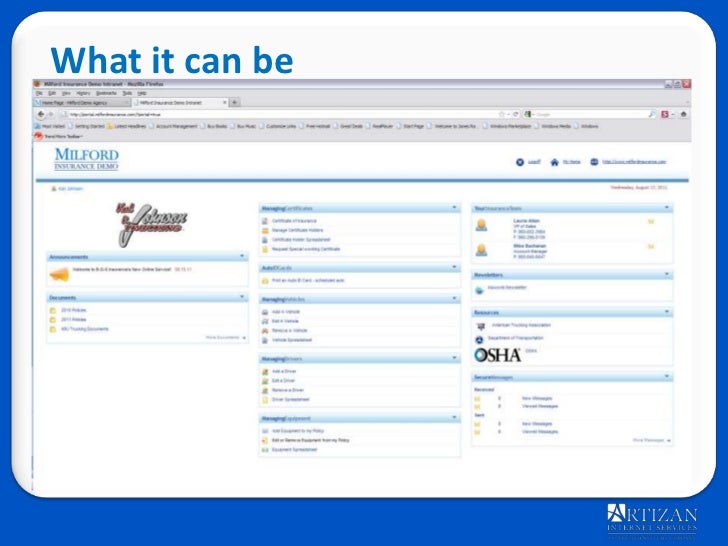Click the Certificate of Insurance icon

click(265, 221)
